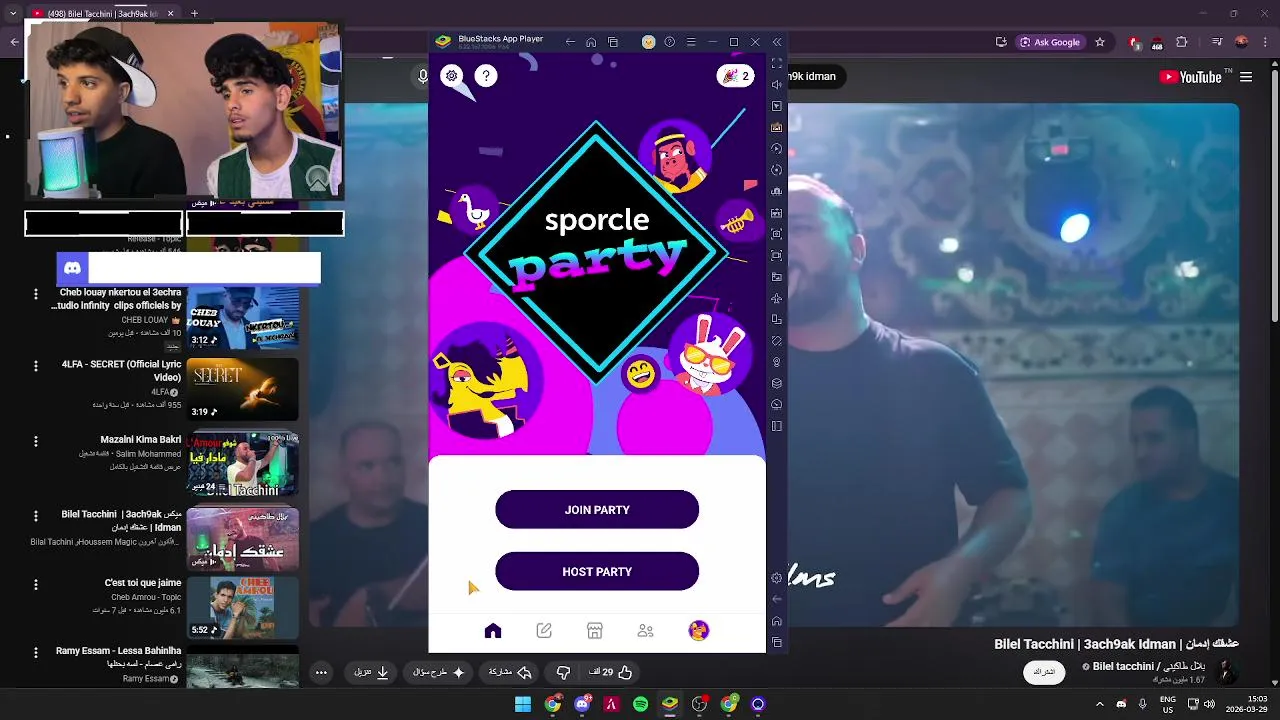Image resolution: width=1280 pixels, height=720 pixels.
Task: Dislike the video with thumbs down
Action: tap(563, 672)
